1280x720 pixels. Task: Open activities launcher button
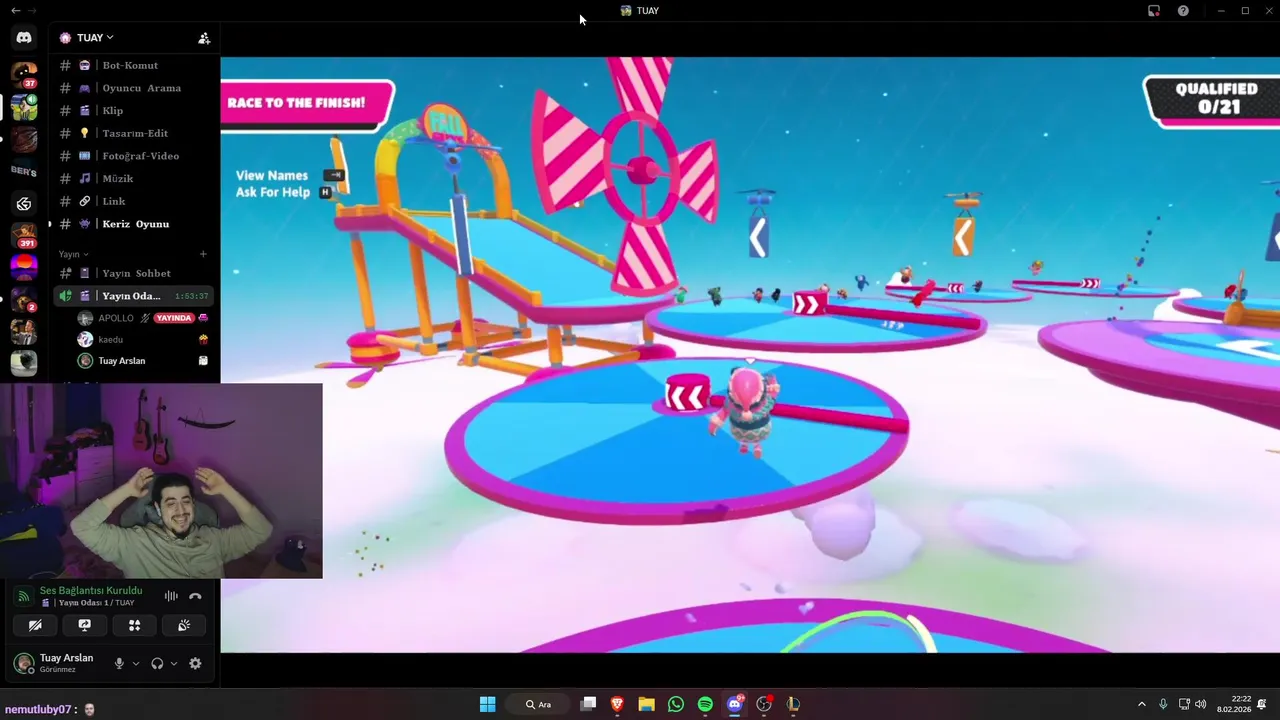point(135,625)
